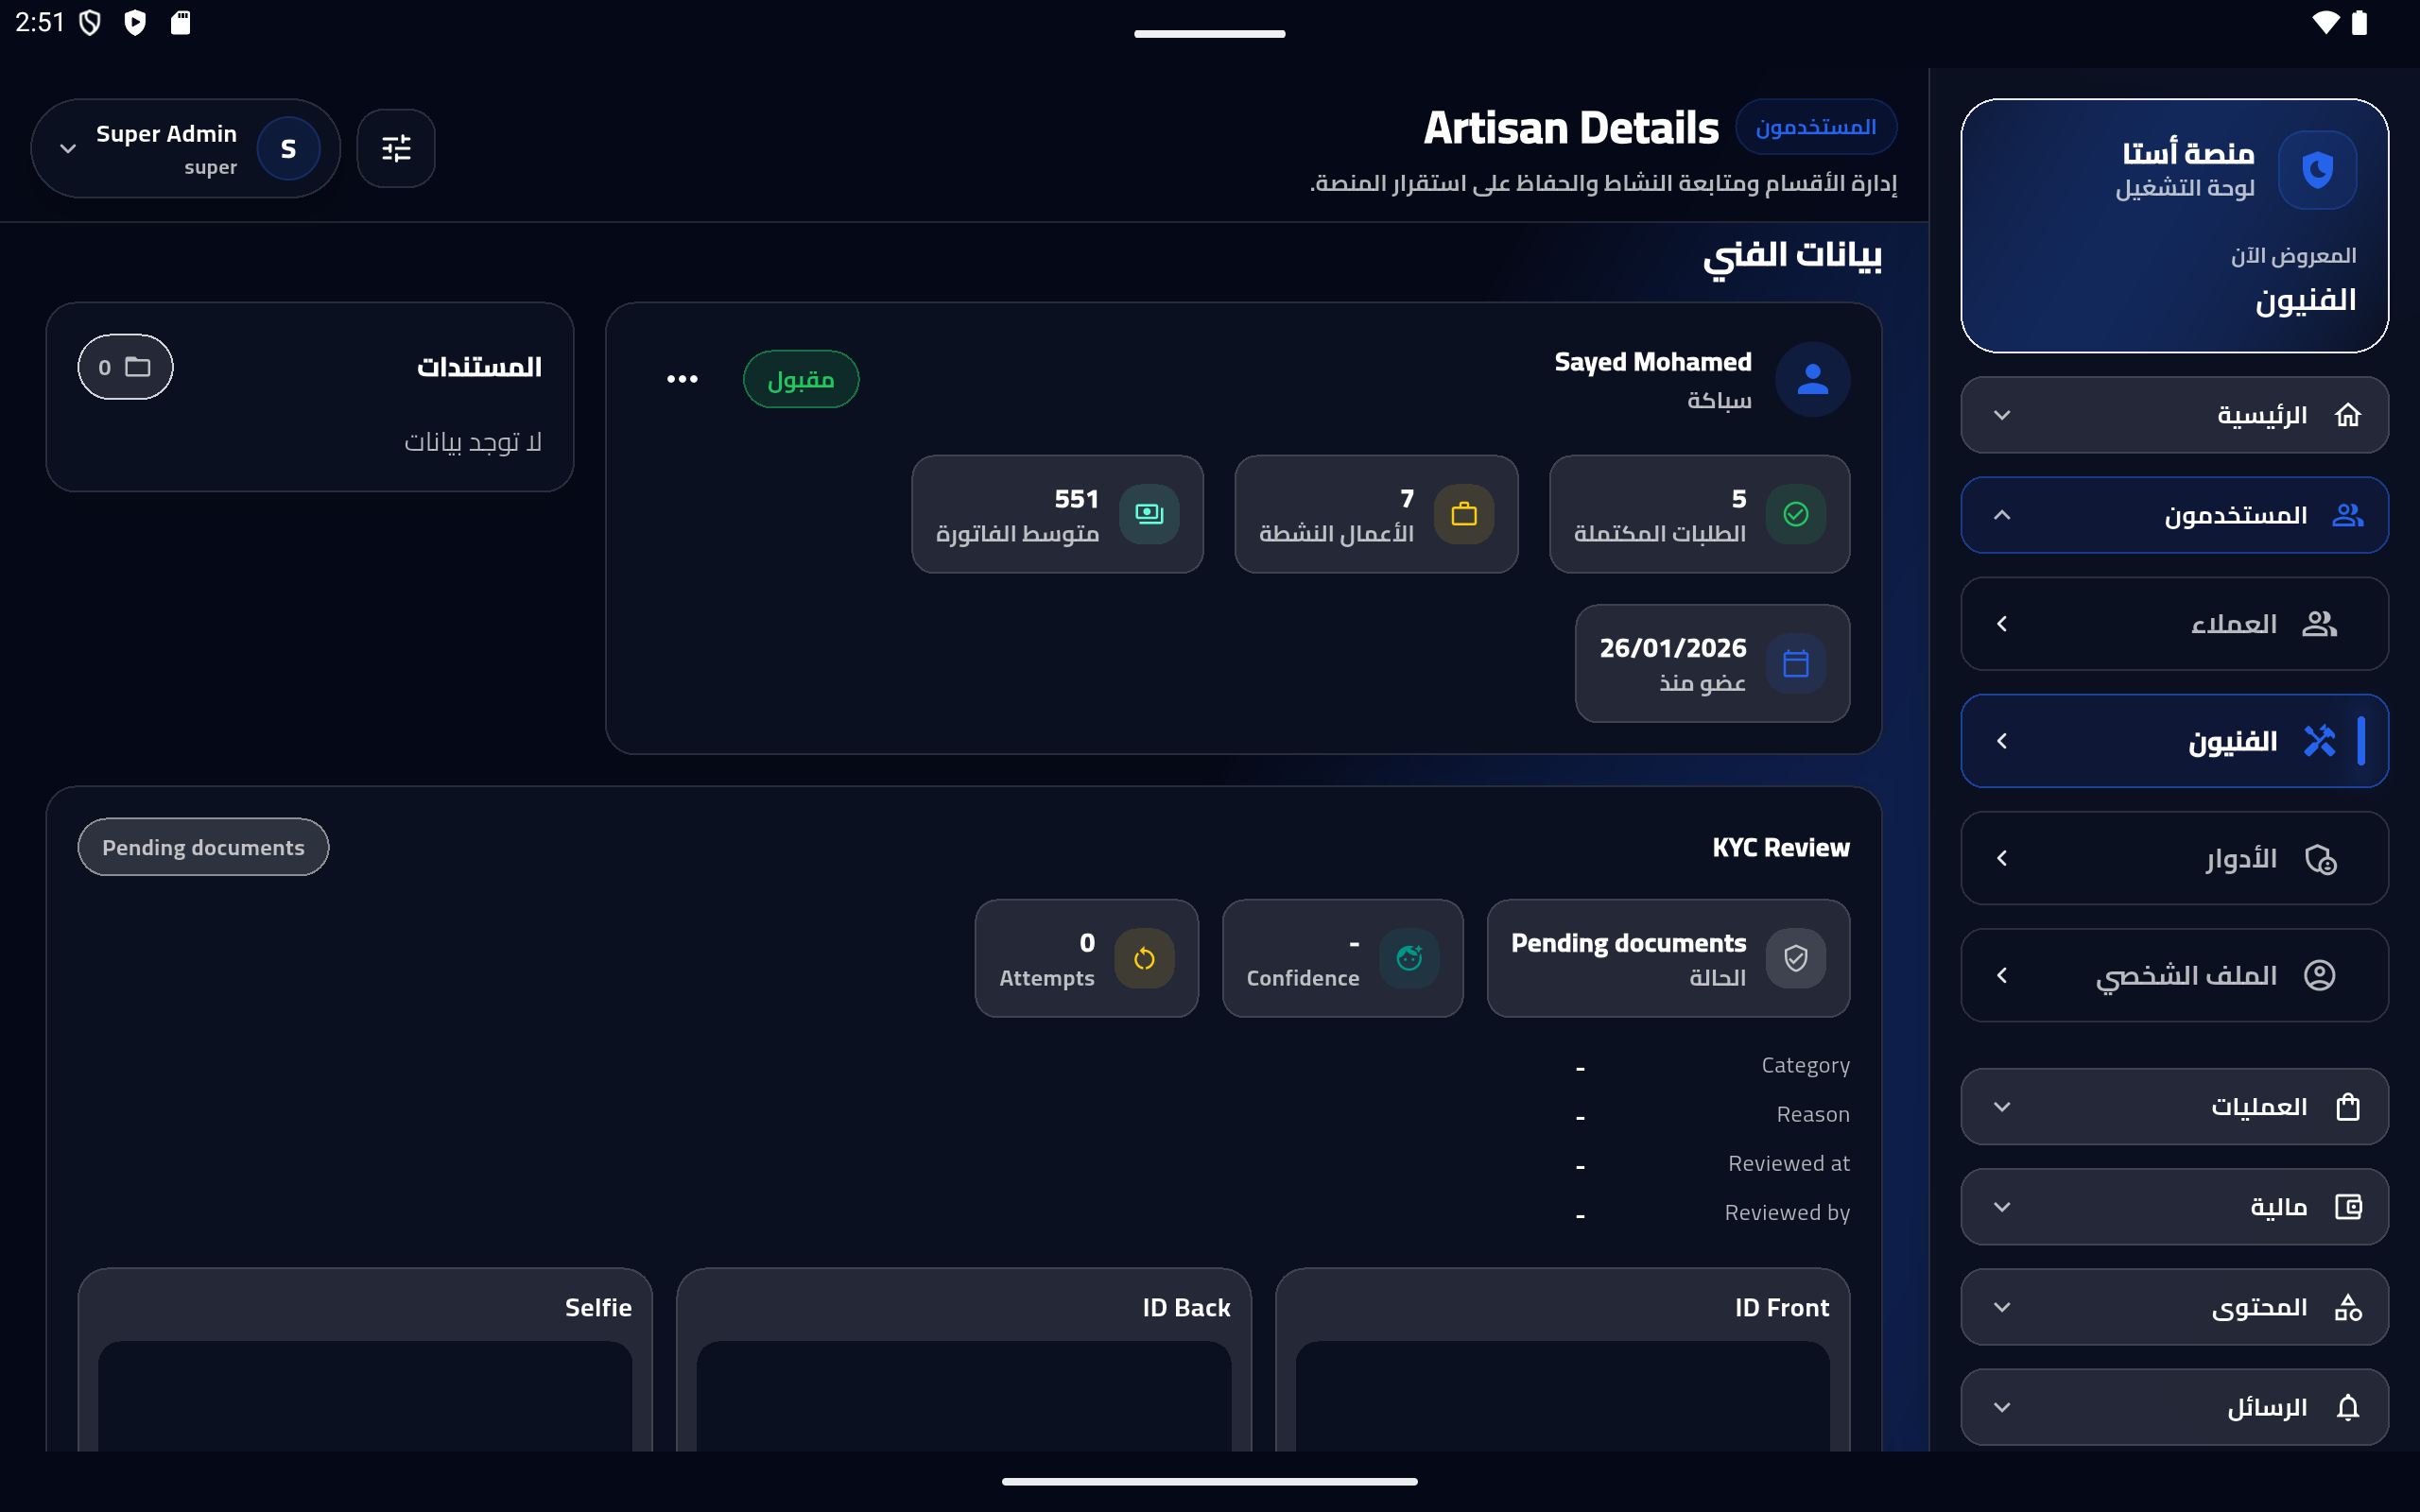Expand the المحتوى sidebar section chevron
Viewport: 2420px width, 1512px height.
pos(2002,1307)
